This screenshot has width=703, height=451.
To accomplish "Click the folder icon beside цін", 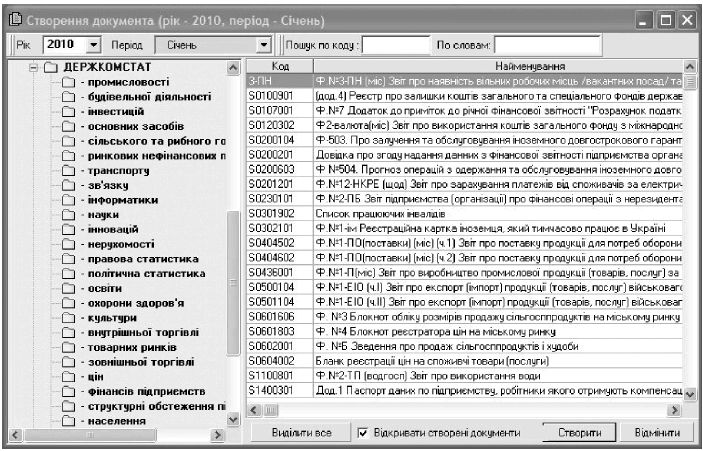I will (x=68, y=377).
